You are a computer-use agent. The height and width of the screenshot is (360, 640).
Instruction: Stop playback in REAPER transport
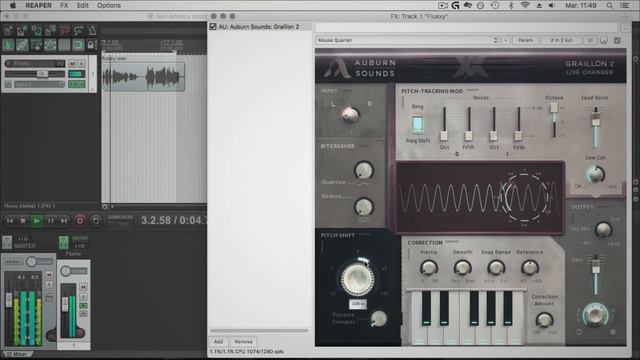click(x=23, y=221)
